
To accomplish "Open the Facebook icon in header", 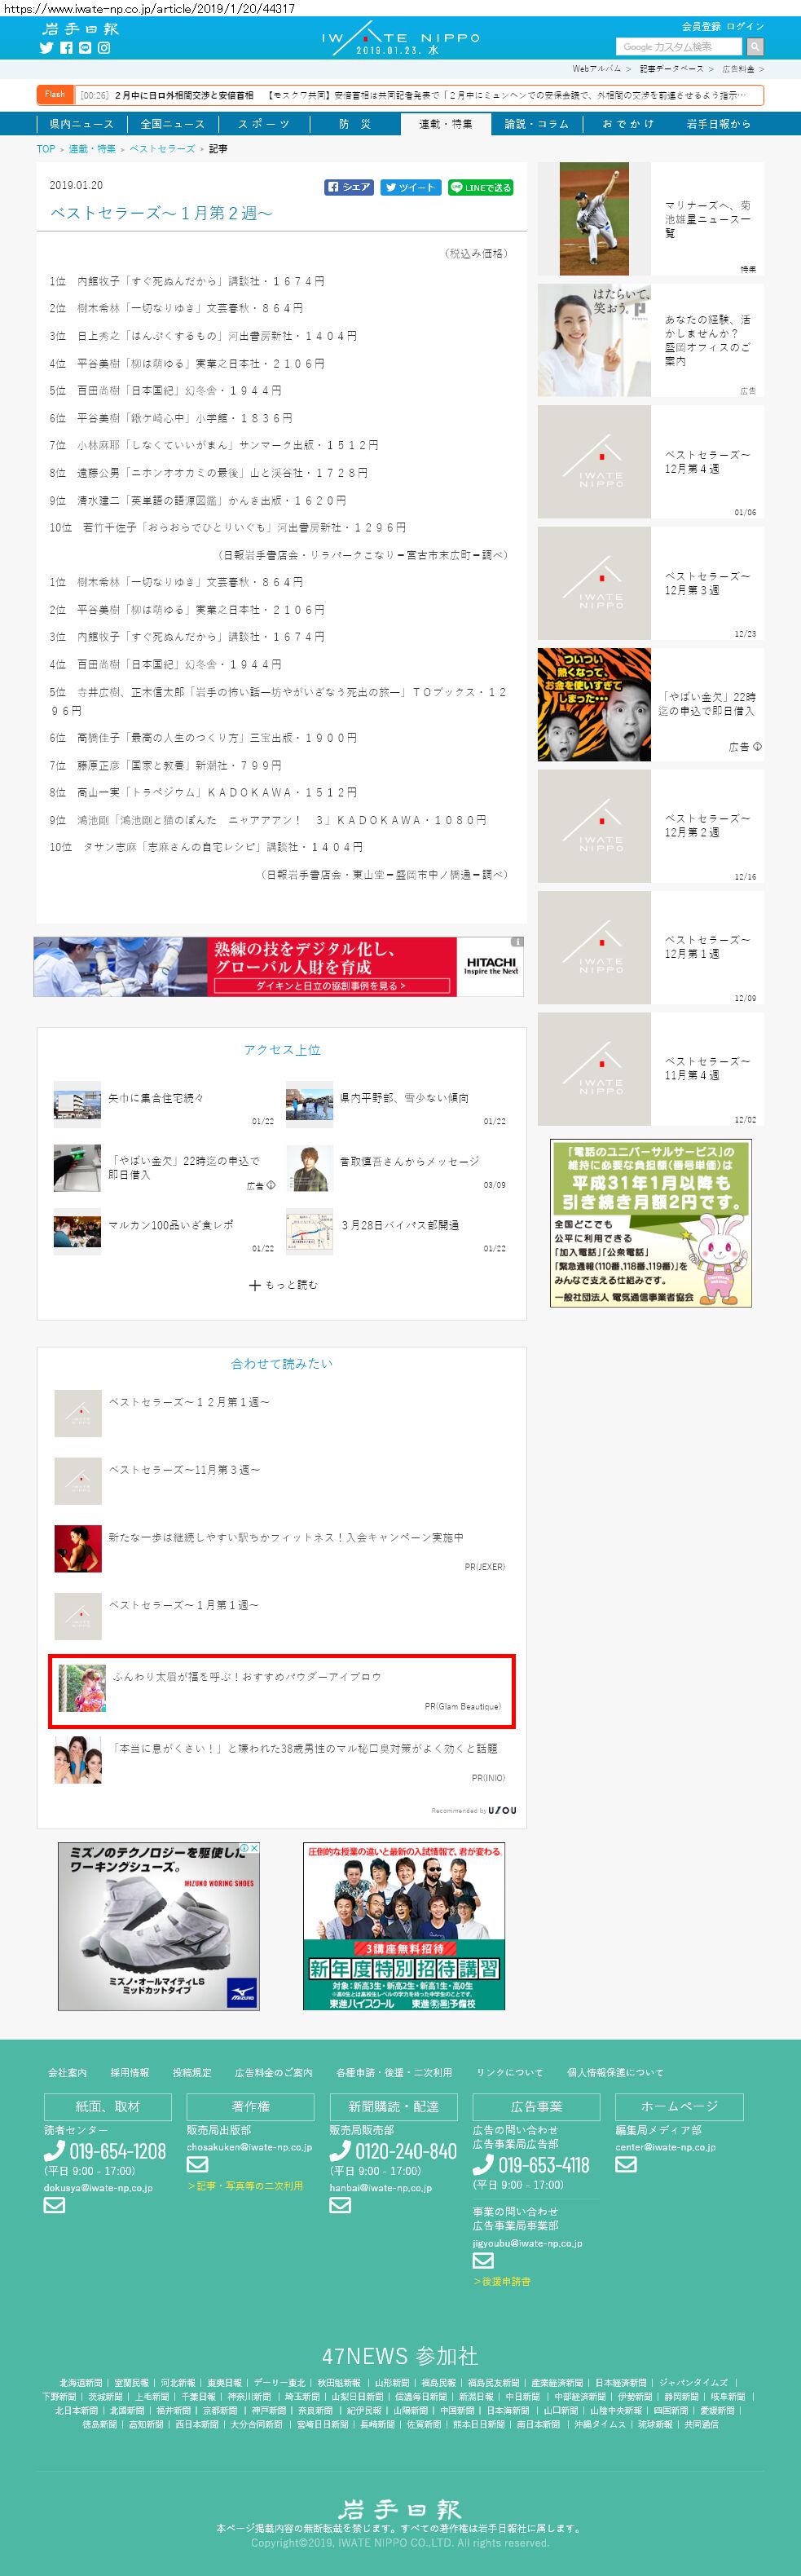I will tap(66, 48).
